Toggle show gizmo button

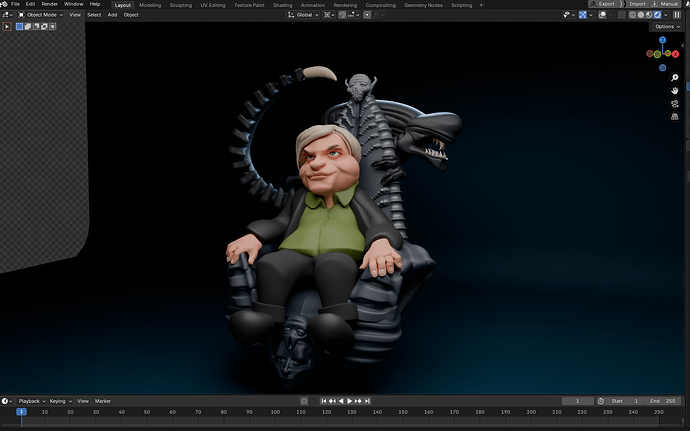(x=583, y=15)
